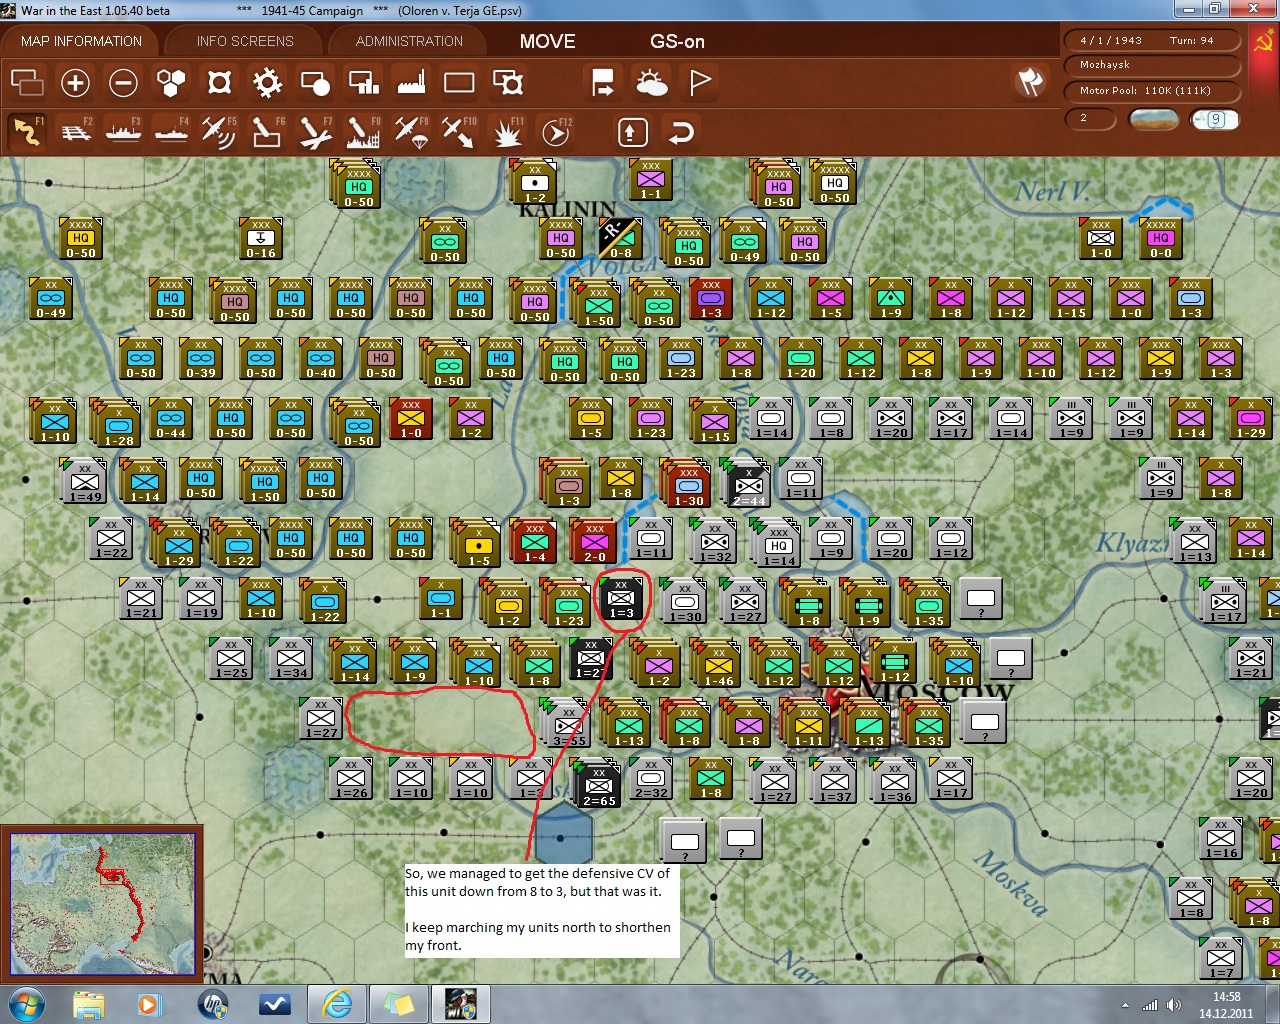Click the boxed up-arrow icon
Viewport: 1280px width, 1024px height.
pos(632,132)
